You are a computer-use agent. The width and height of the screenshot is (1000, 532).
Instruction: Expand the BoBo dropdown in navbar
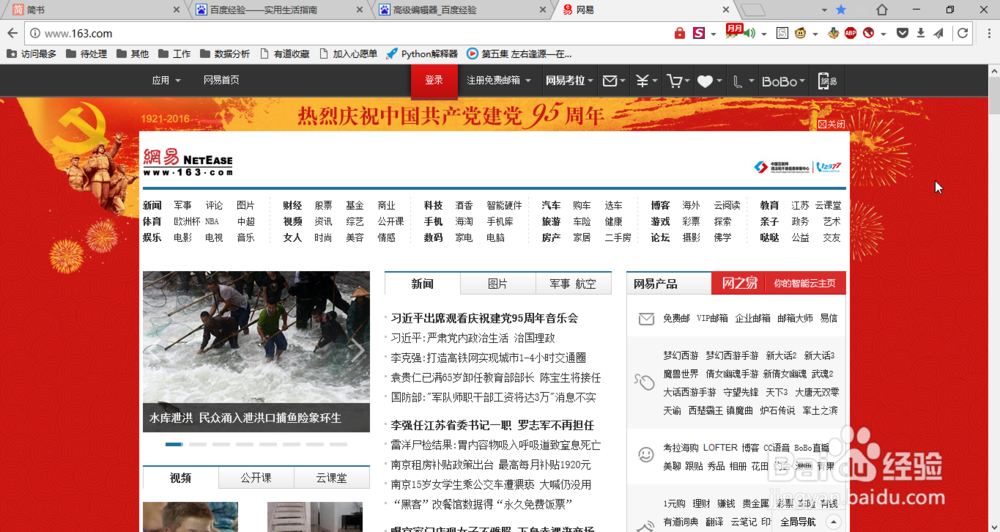783,81
